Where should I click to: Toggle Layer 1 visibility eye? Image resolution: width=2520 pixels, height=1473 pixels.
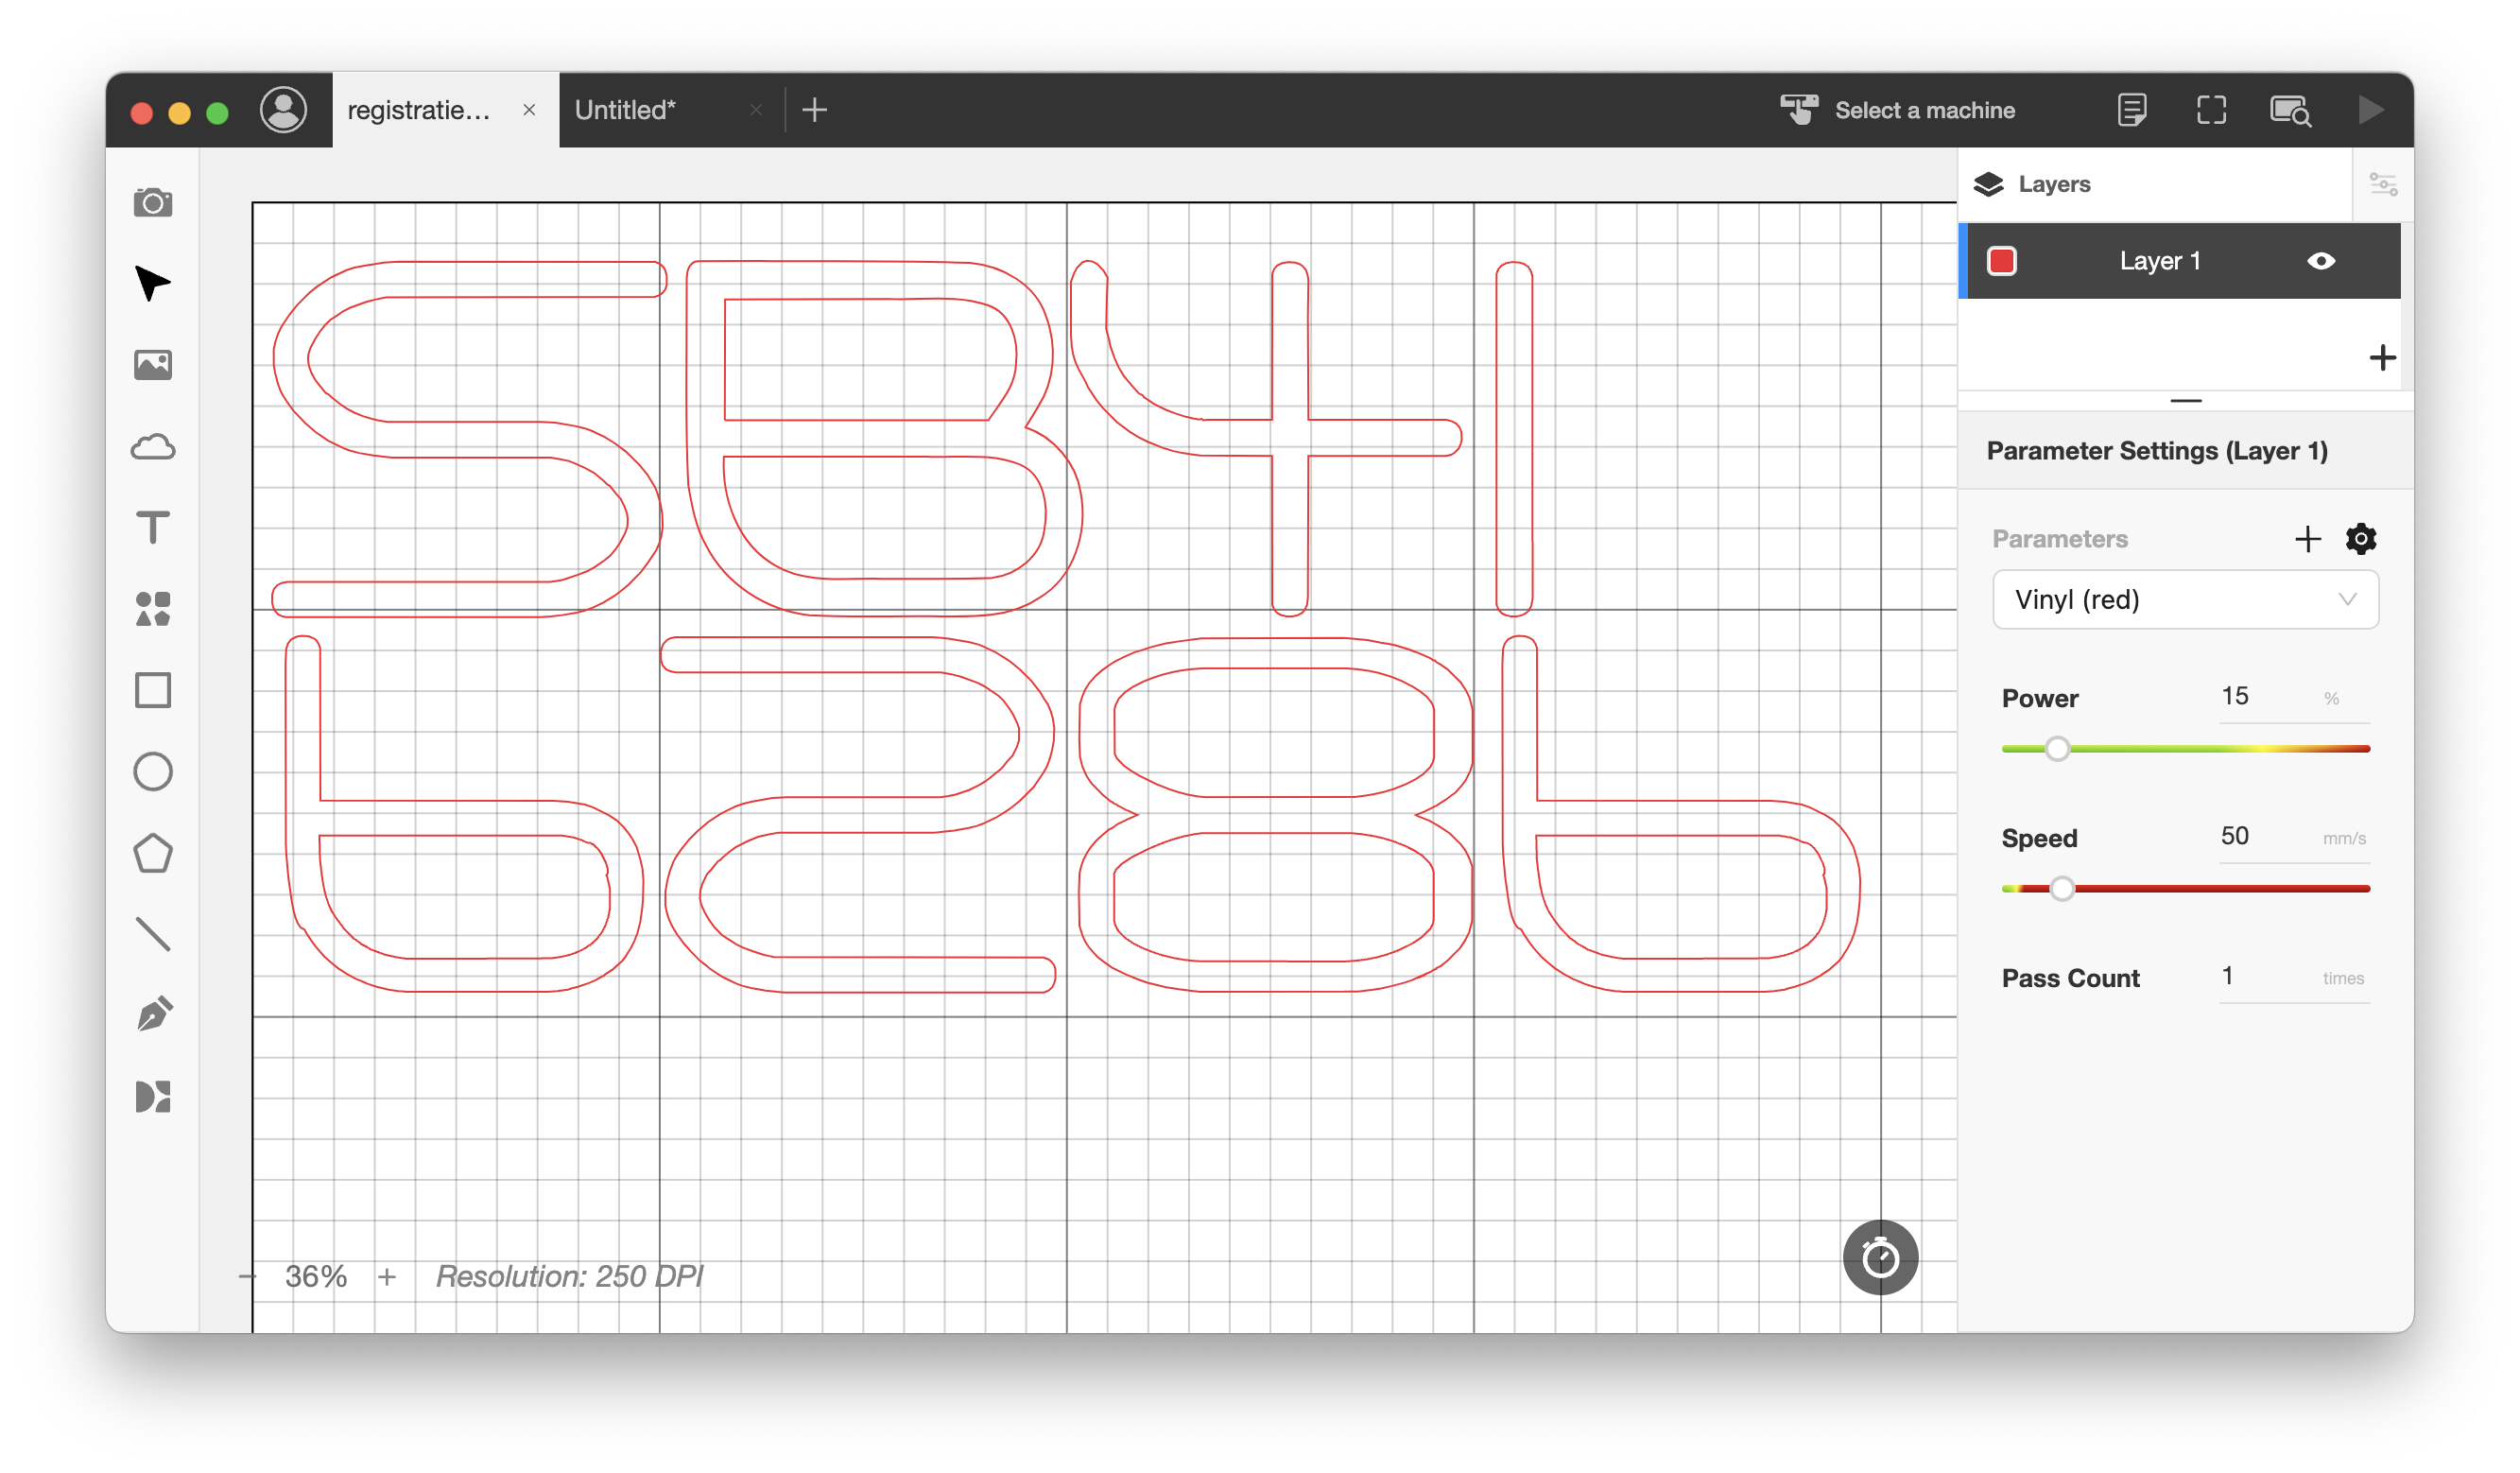pos(2322,261)
